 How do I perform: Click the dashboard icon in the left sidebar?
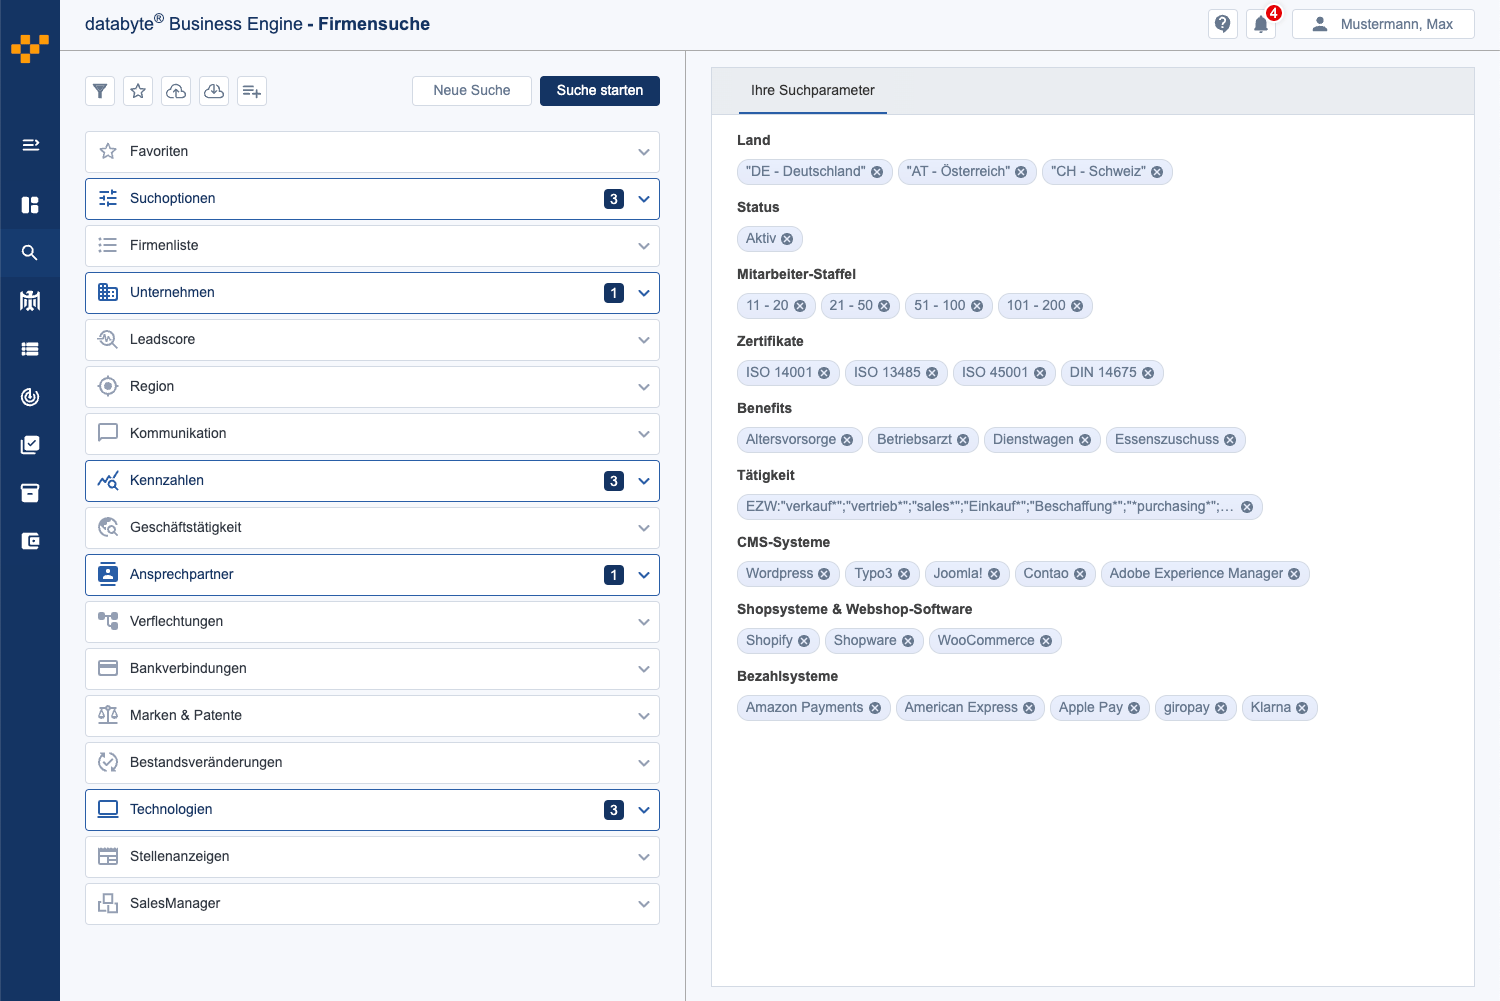[30, 204]
